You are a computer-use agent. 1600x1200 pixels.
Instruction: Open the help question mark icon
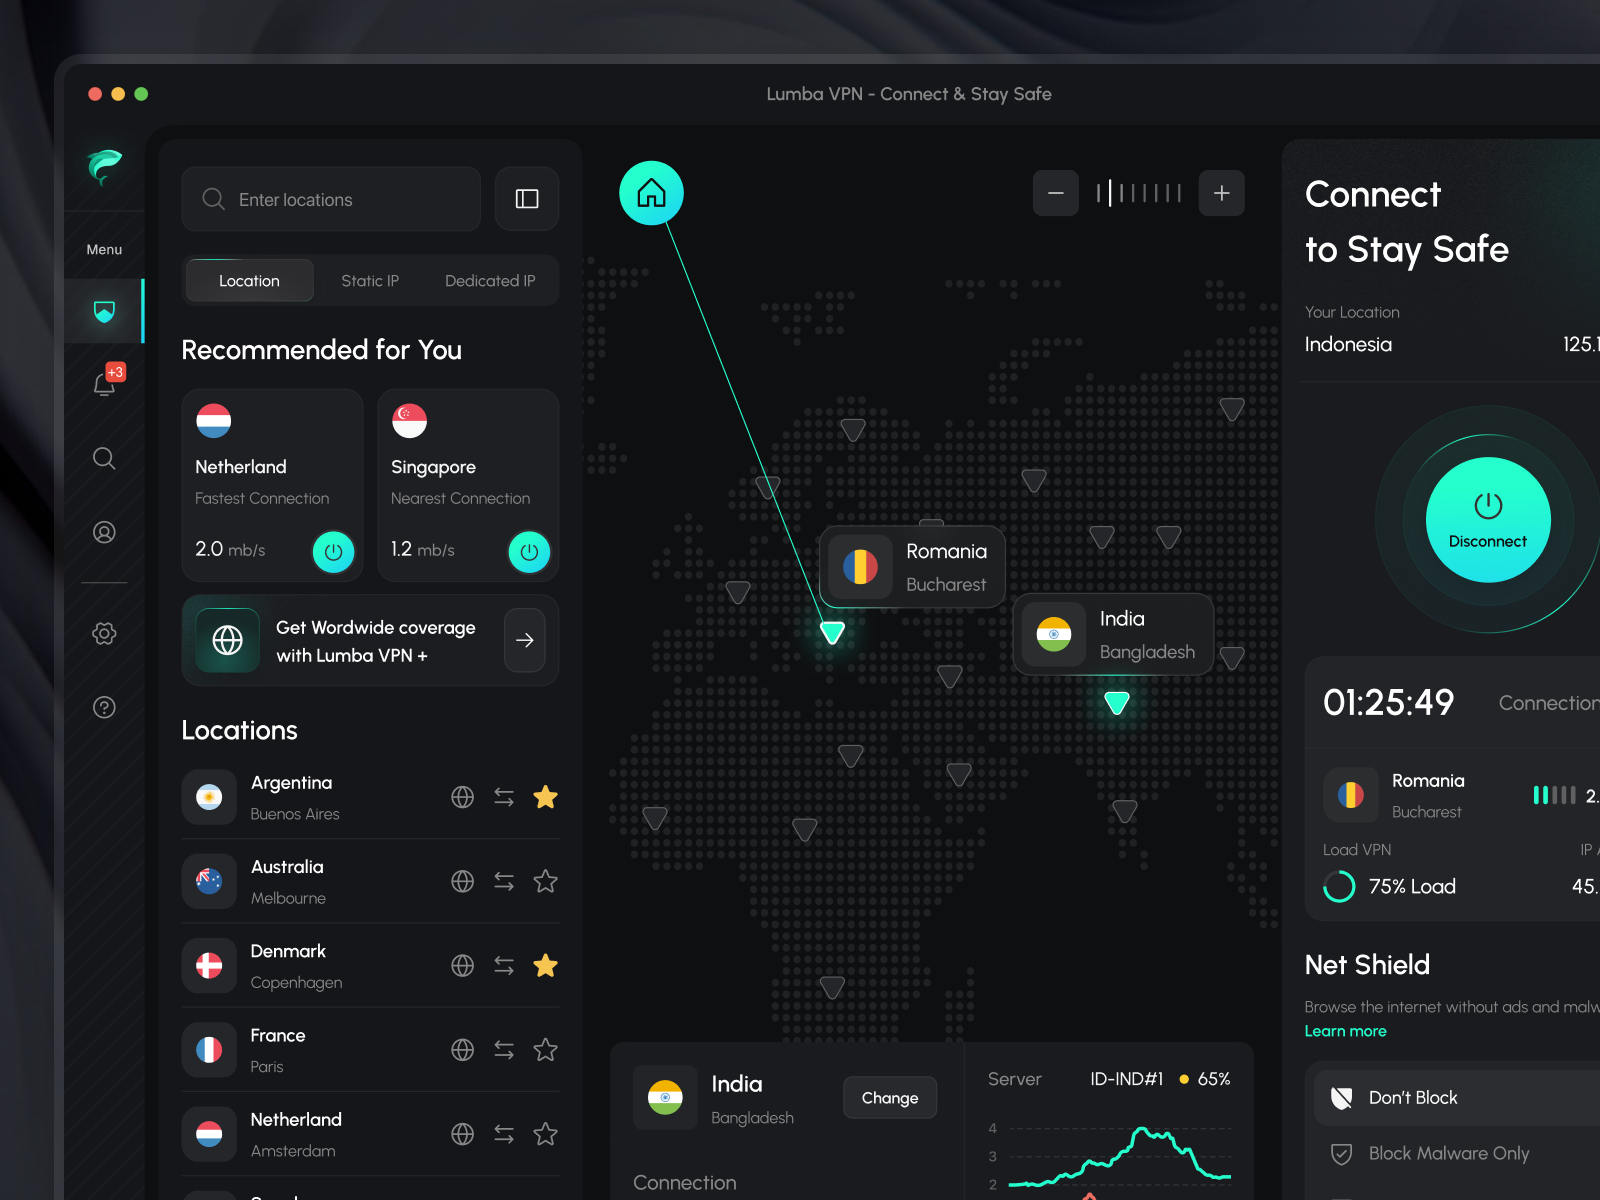click(x=104, y=707)
